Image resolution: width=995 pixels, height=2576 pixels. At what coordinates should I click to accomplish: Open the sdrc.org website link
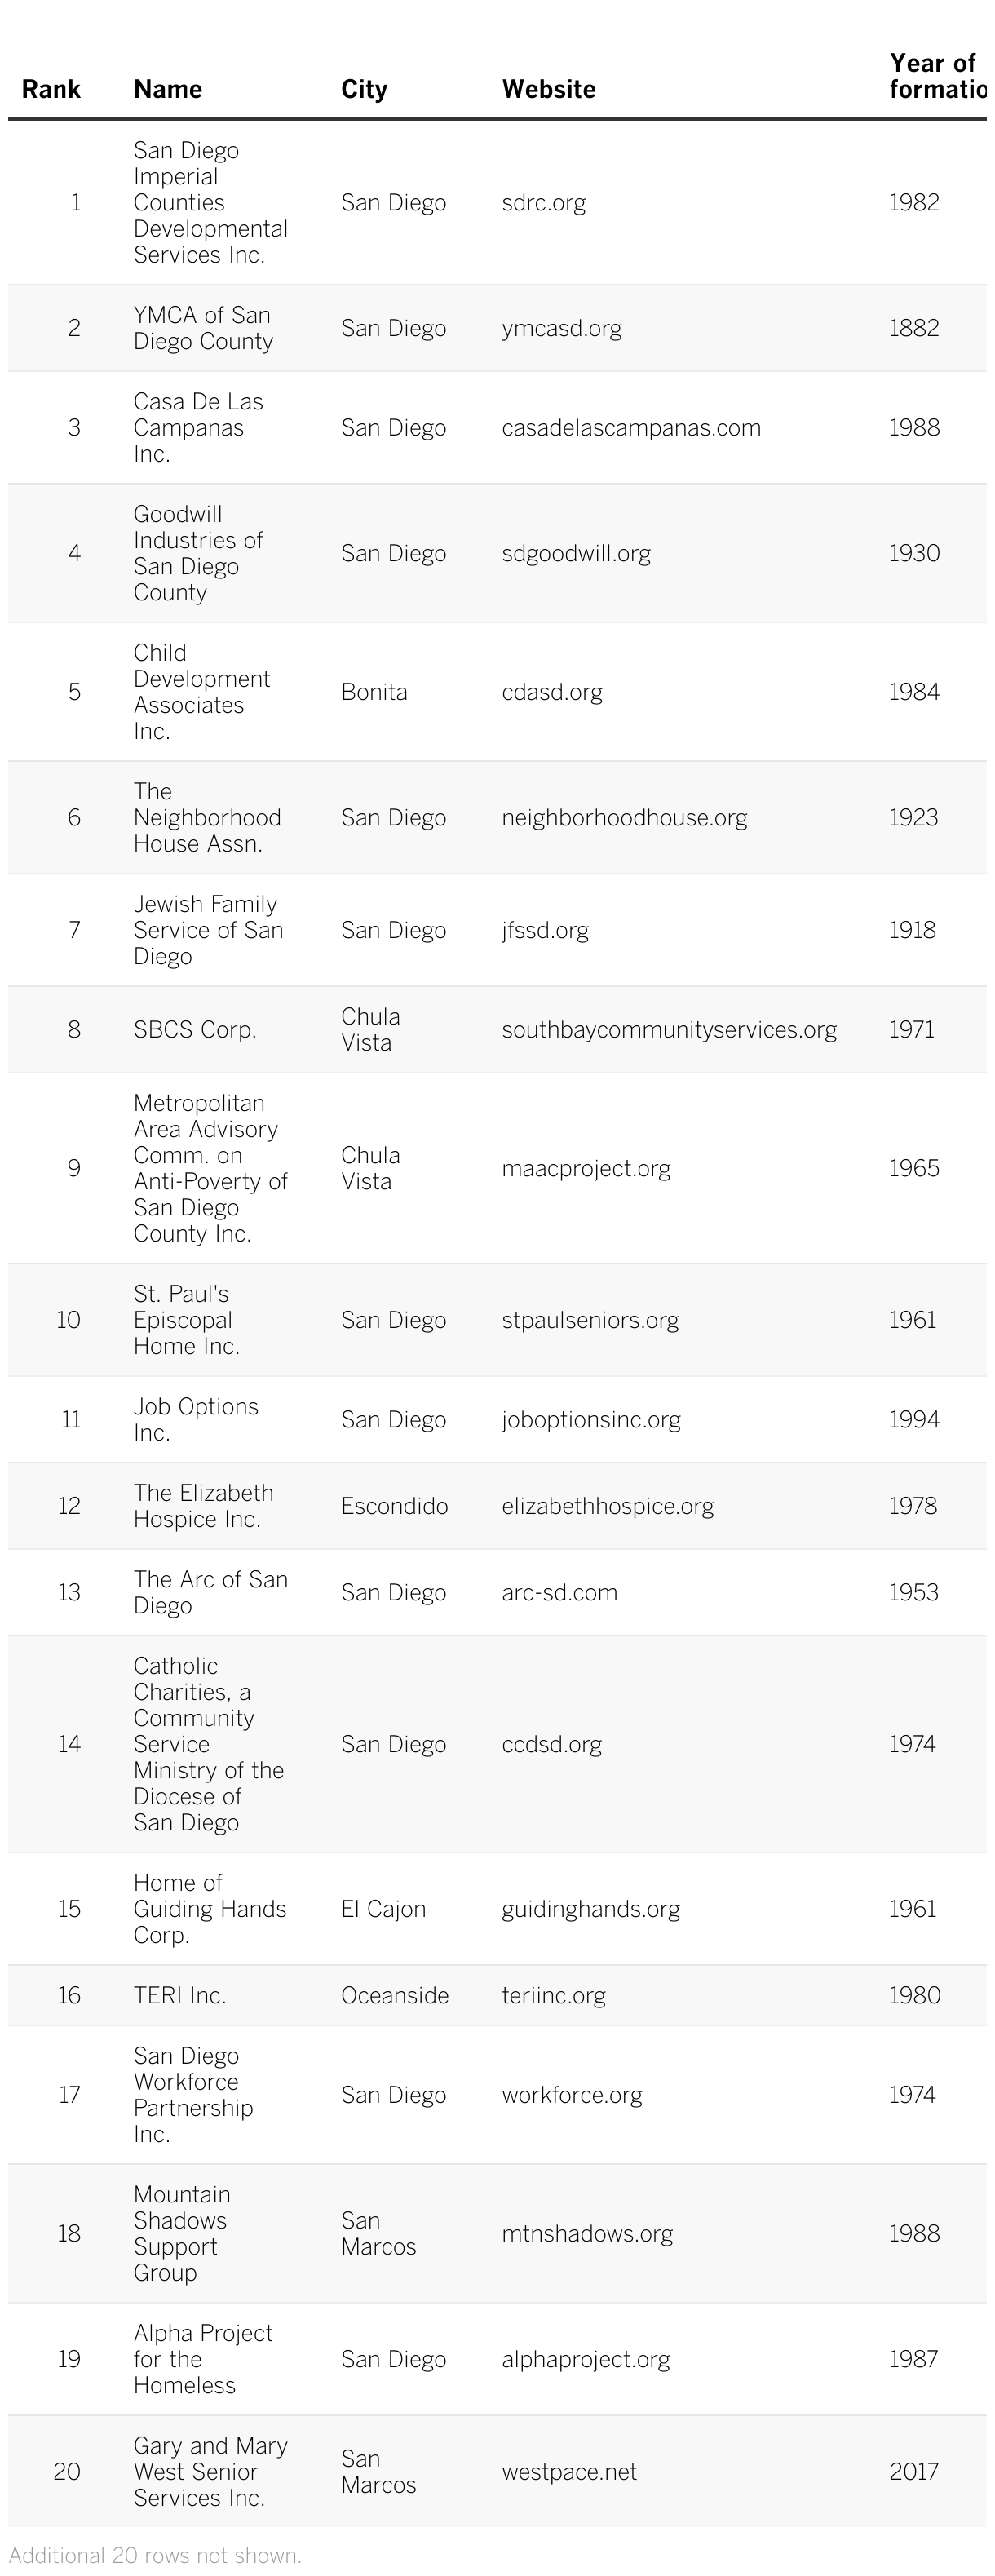click(543, 203)
